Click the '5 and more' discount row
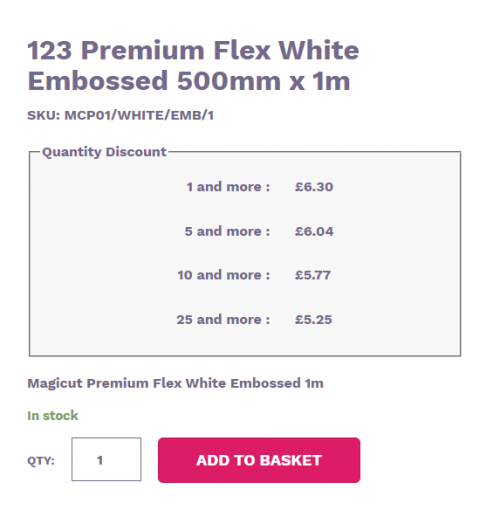 259,231
